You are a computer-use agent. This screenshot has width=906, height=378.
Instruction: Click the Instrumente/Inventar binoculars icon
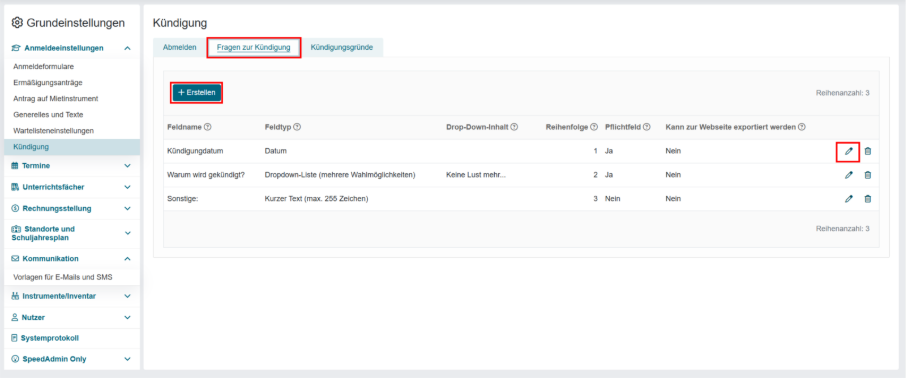coord(16,296)
